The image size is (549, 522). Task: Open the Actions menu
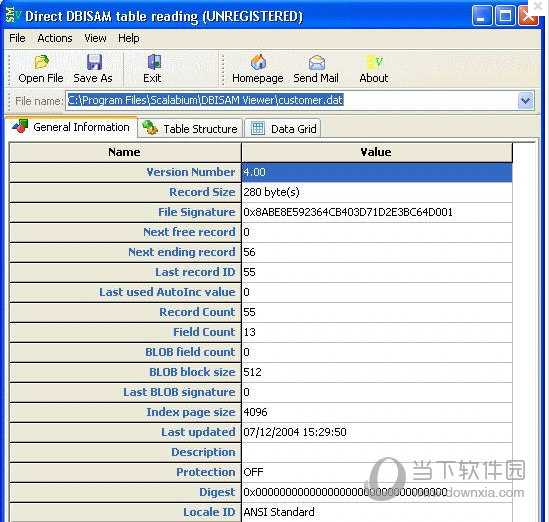click(55, 38)
